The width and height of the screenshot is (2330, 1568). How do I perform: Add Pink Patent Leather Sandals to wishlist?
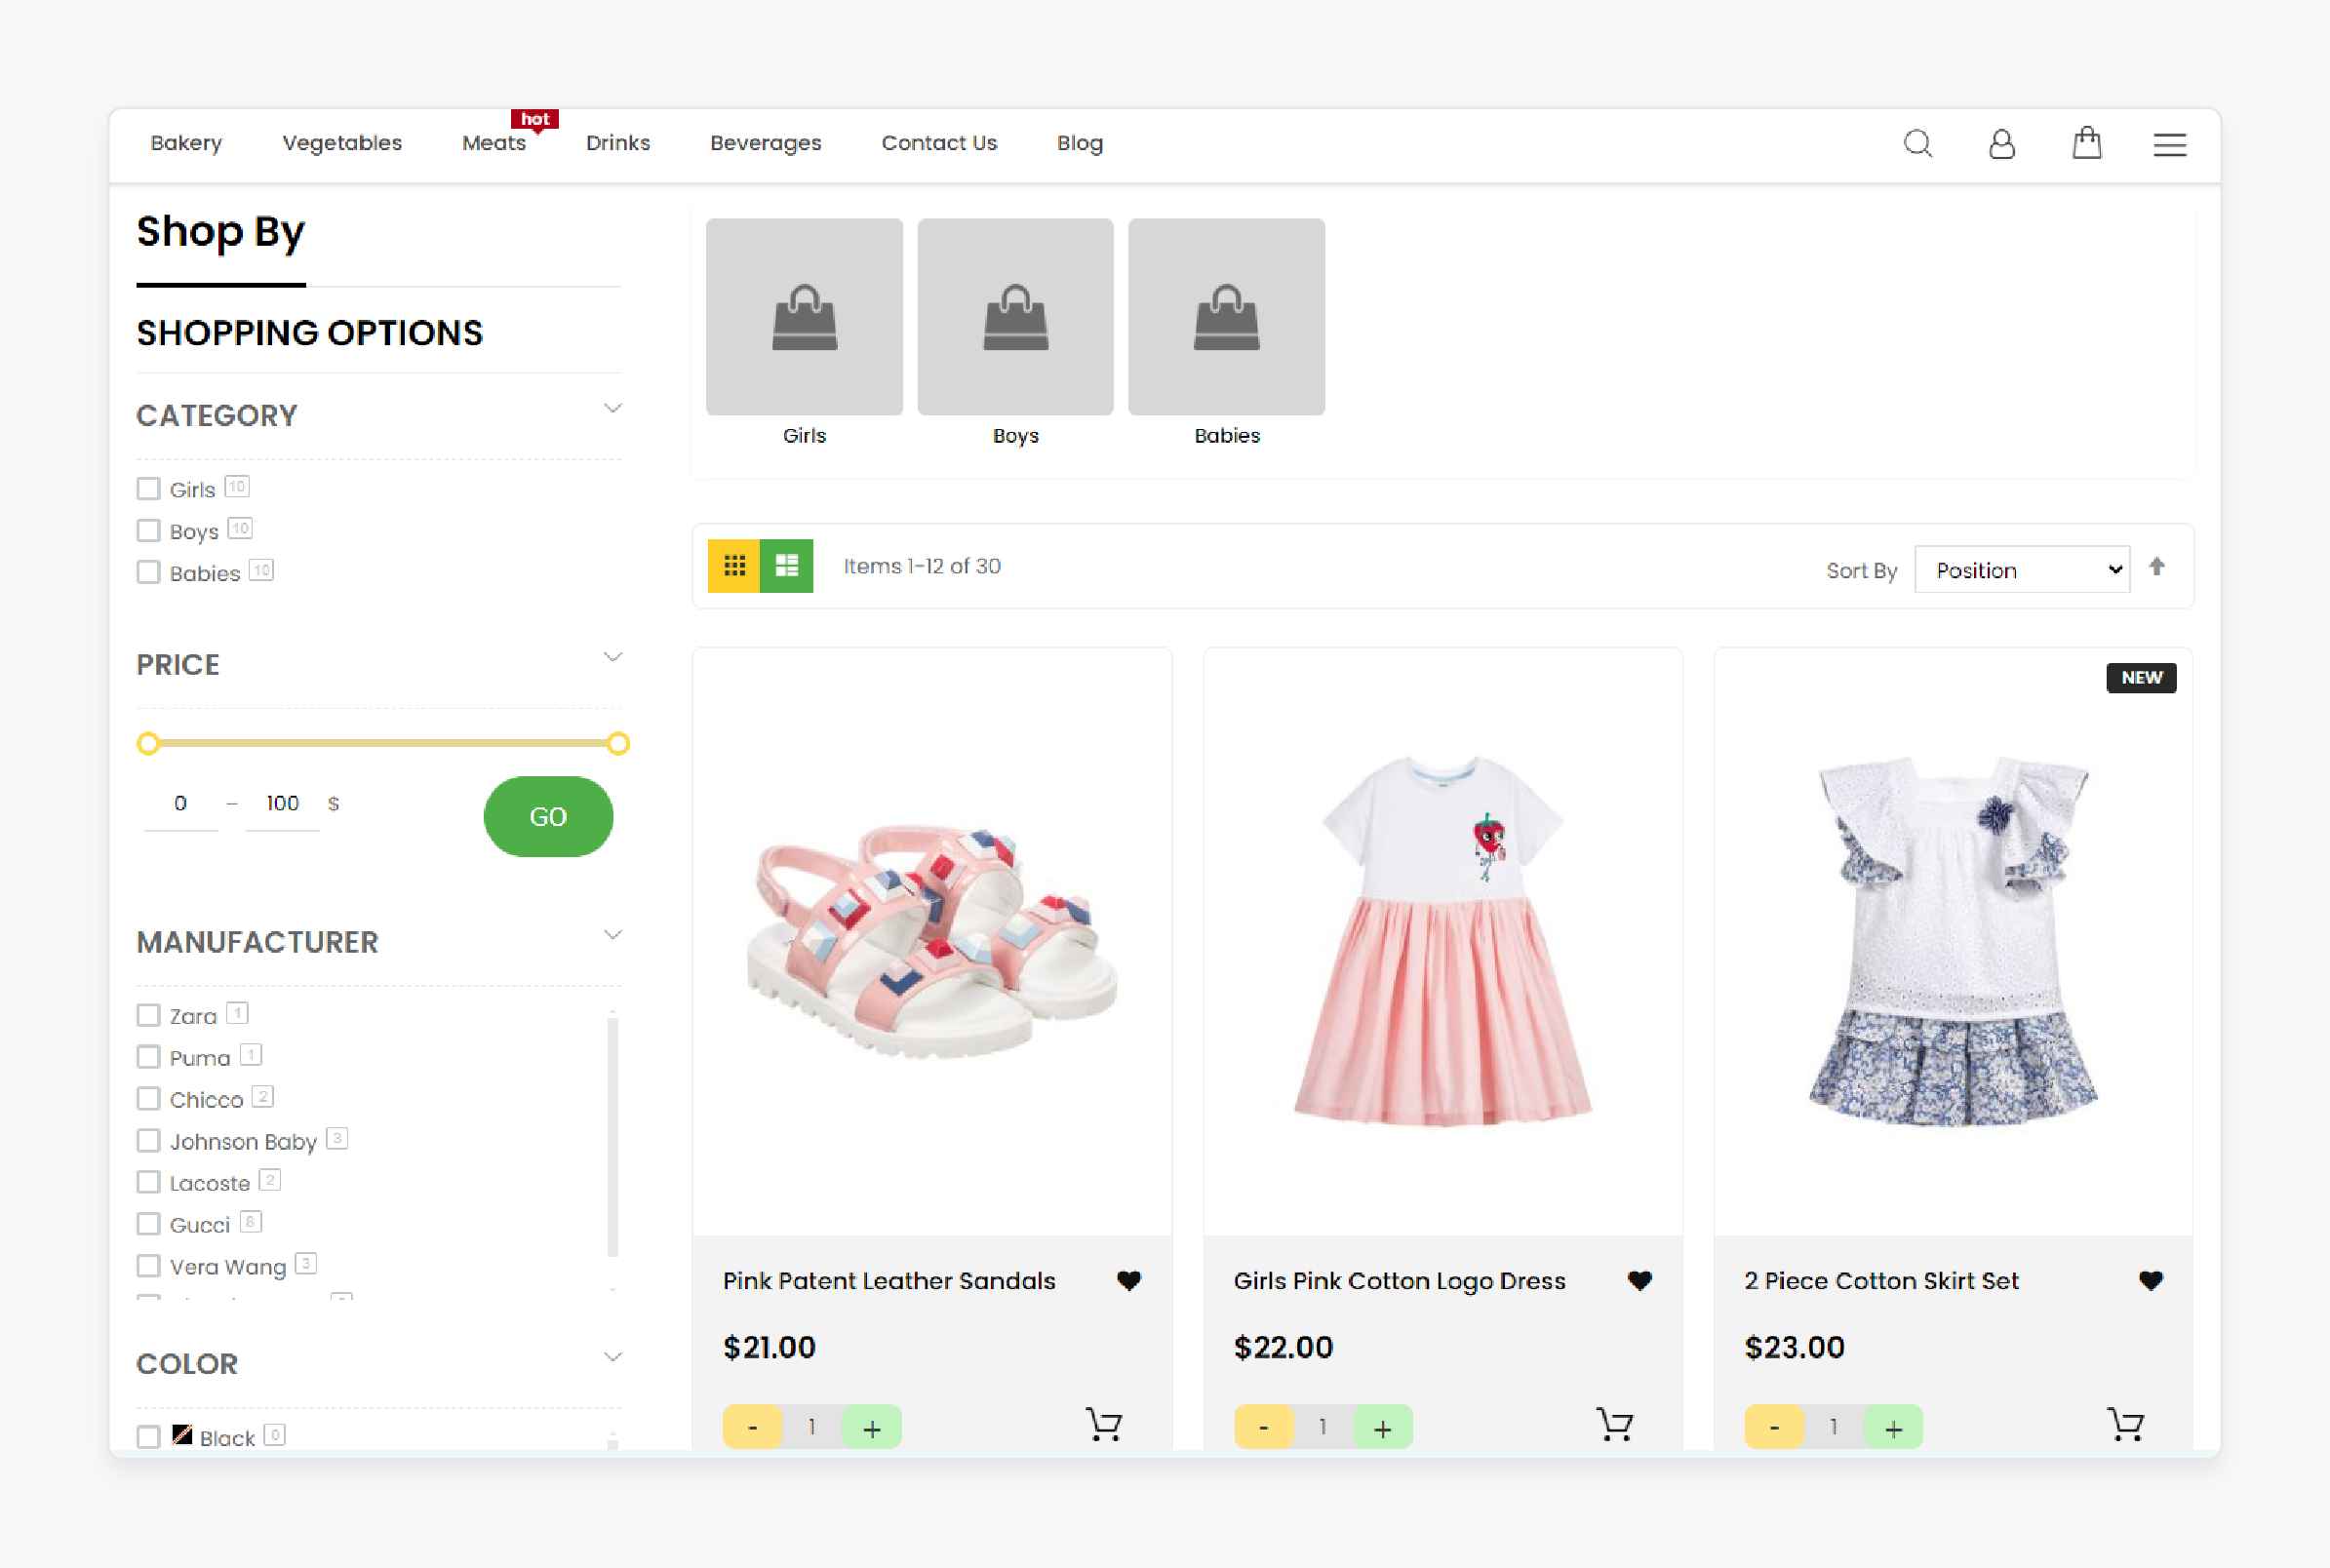coord(1129,1281)
